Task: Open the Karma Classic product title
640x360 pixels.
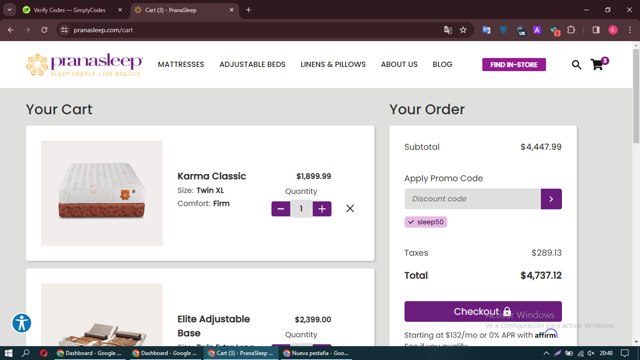Action: point(211,176)
